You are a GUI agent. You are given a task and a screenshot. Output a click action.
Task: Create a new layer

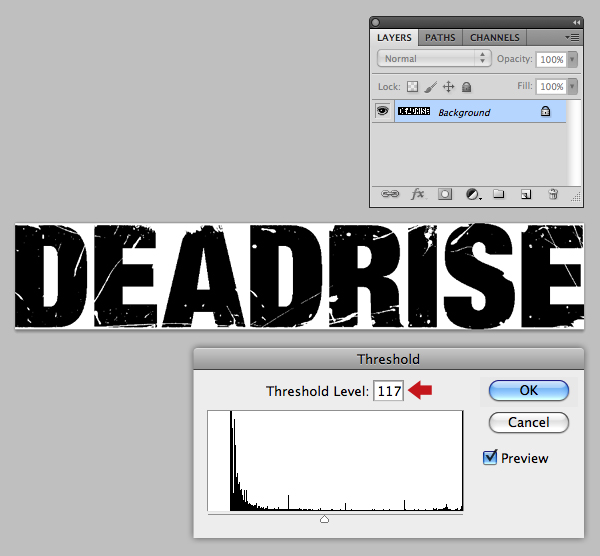click(x=526, y=194)
